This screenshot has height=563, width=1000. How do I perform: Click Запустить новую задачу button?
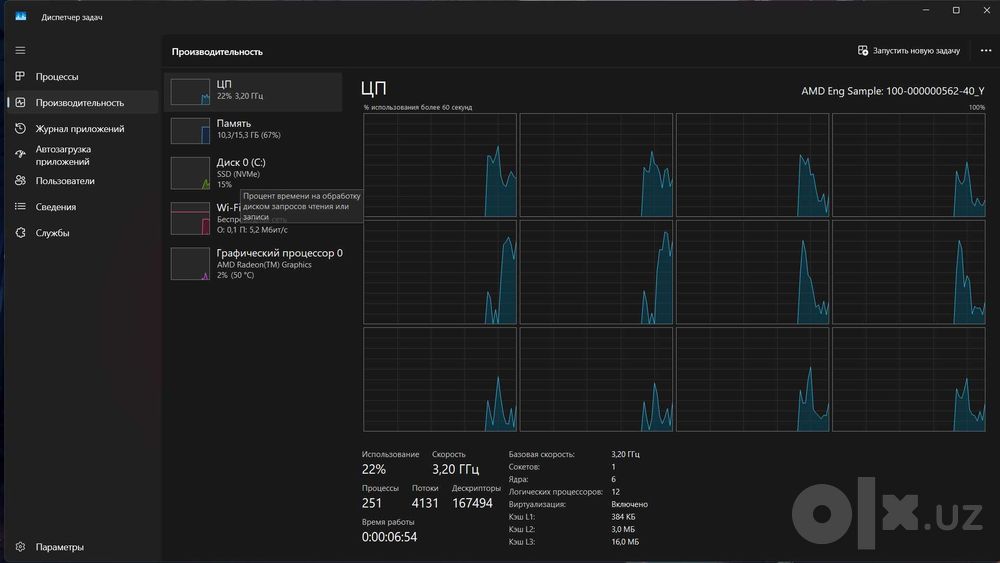pyautogui.click(x=909, y=50)
